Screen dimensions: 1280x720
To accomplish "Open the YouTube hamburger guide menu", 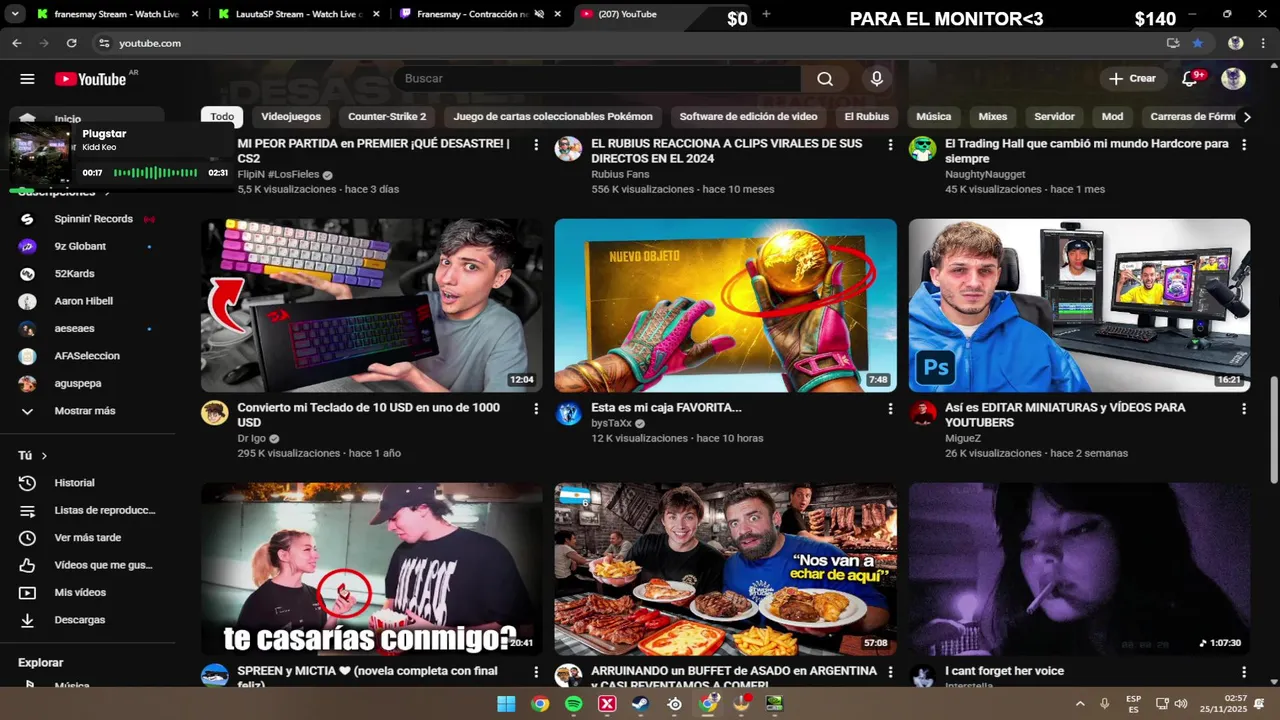I will [27, 79].
